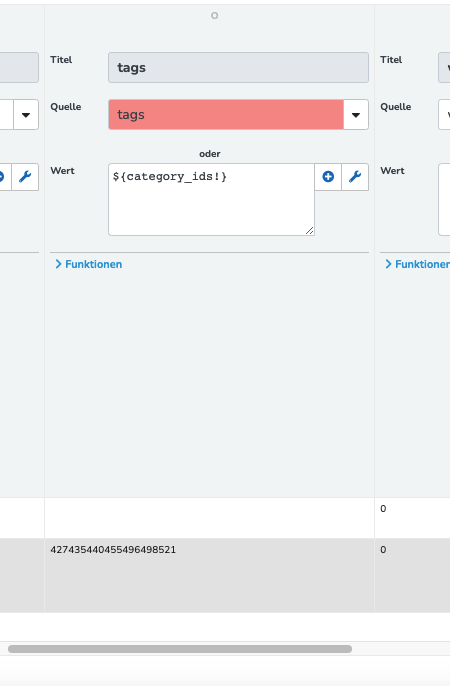Open the rightmost column's Quelle dropdown
This screenshot has height=686, width=450.
coord(444,115)
